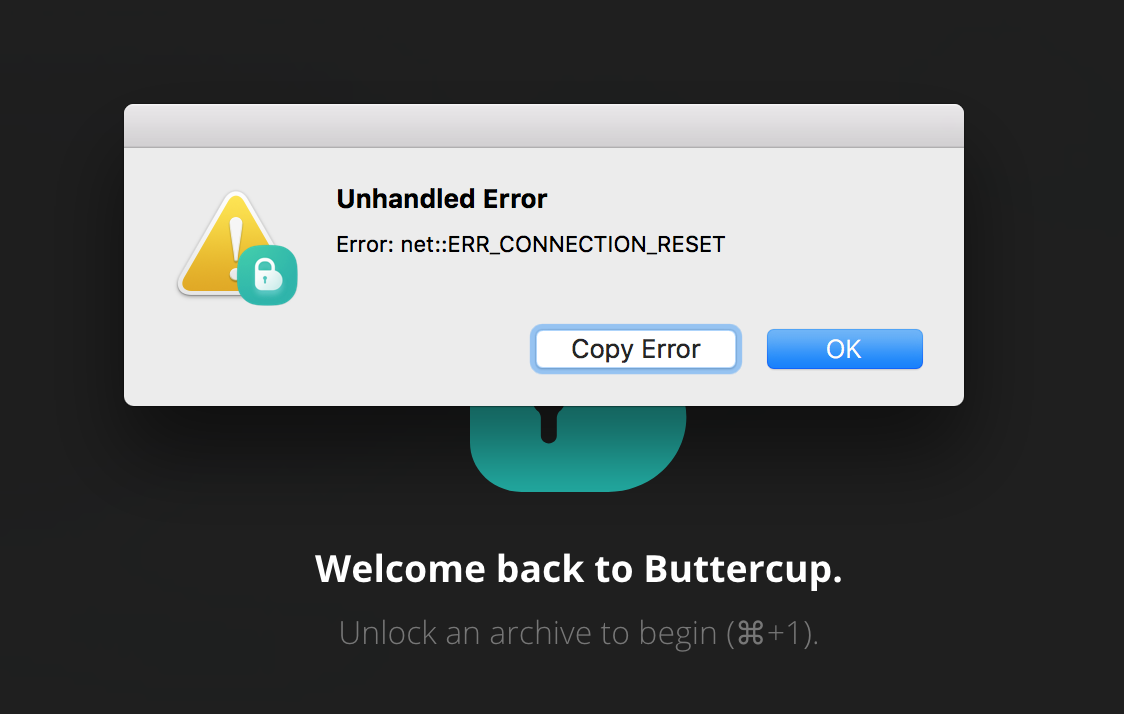Click the keyhole cutout in the Buttercup logo
1124x714 pixels.
550,425
